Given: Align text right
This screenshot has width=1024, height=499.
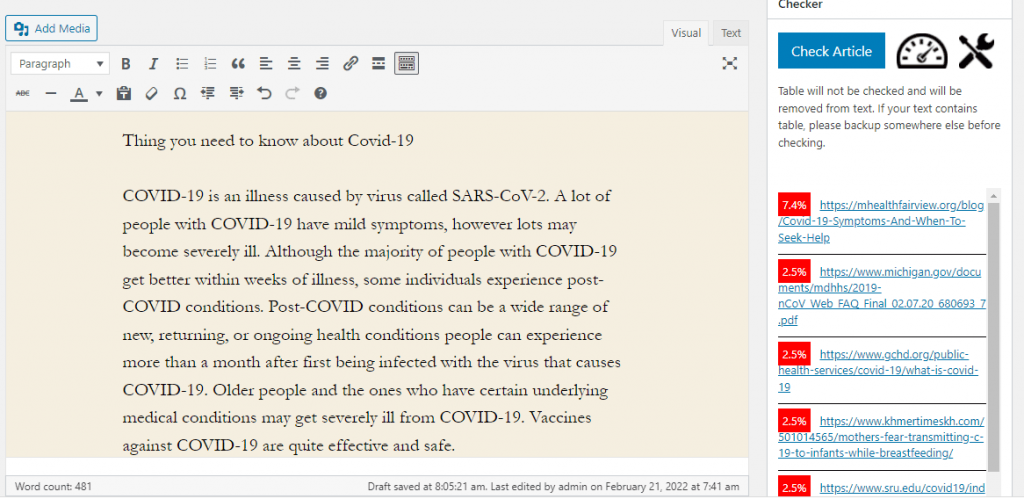Looking at the screenshot, I should click(323, 63).
